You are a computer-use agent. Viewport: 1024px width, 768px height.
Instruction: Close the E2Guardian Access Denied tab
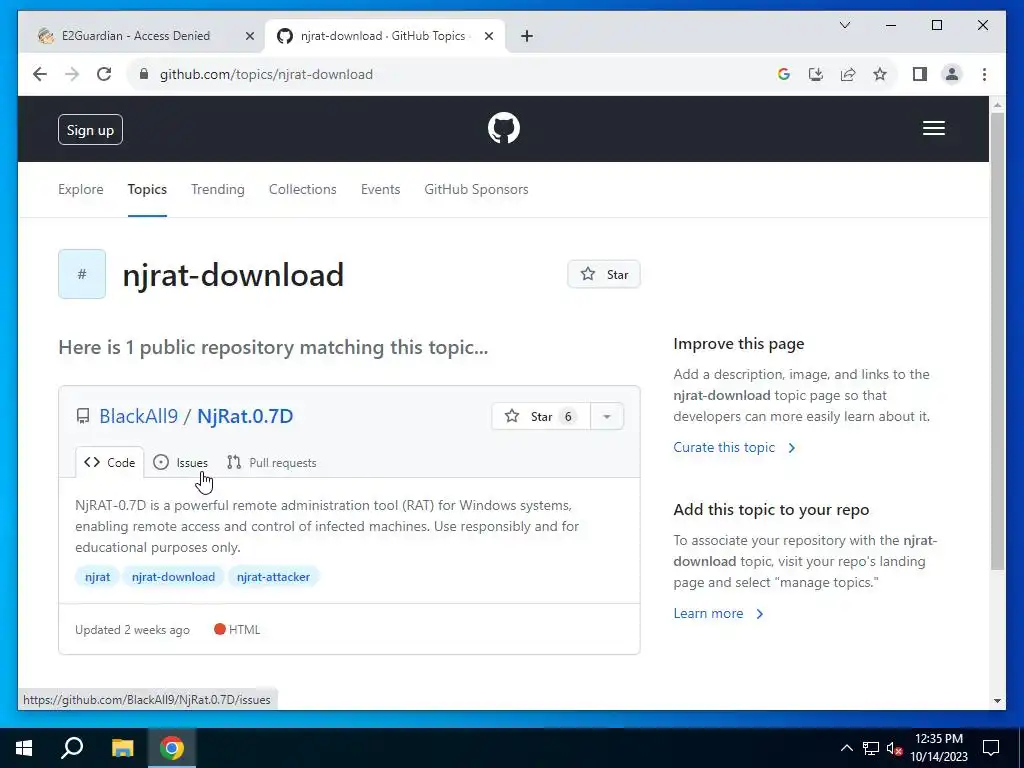point(249,36)
